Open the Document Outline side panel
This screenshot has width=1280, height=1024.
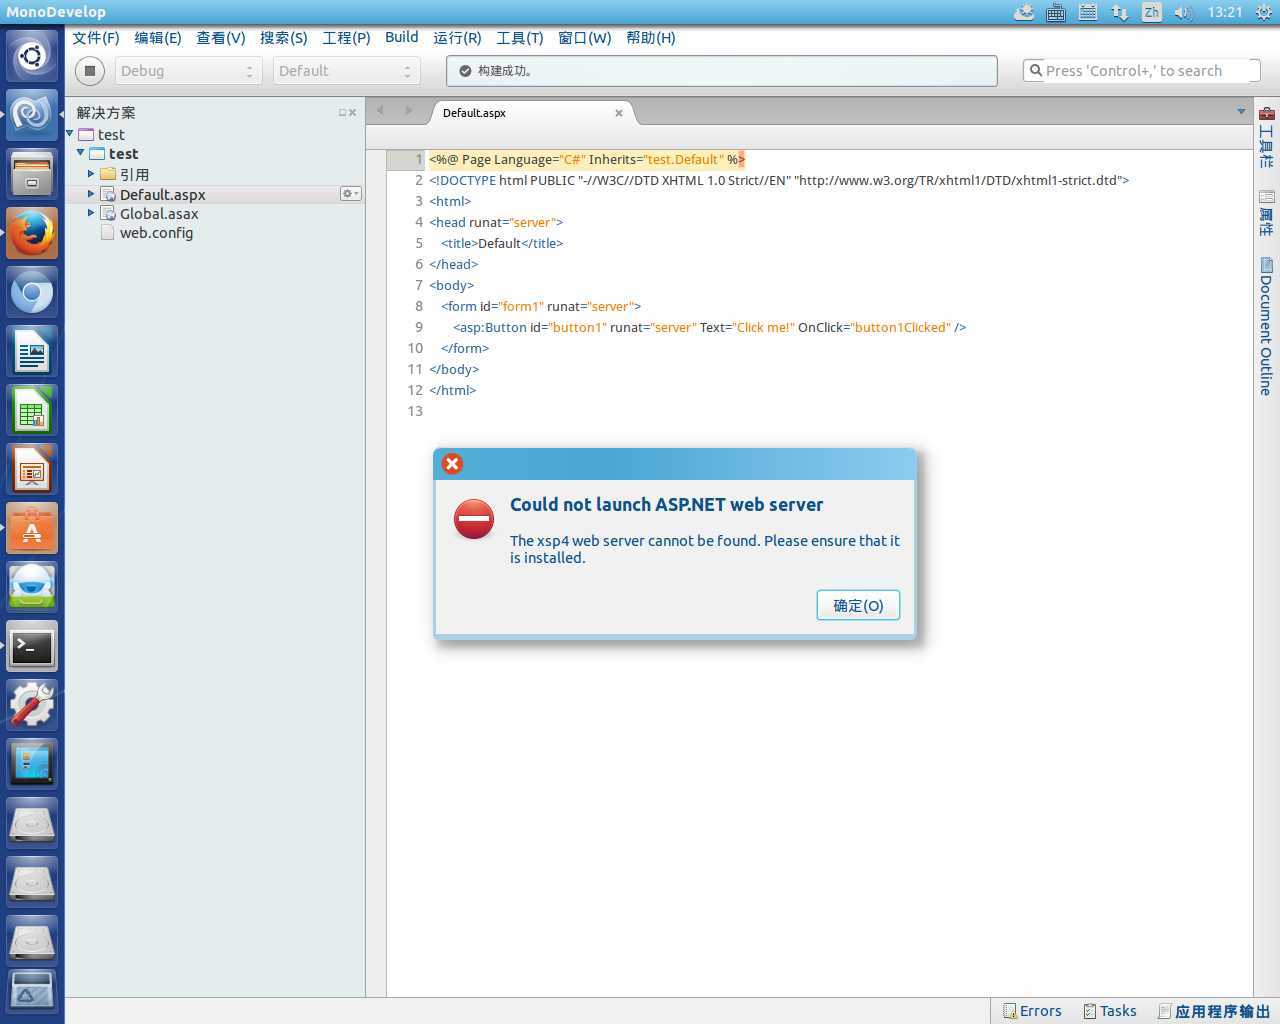(x=1266, y=326)
